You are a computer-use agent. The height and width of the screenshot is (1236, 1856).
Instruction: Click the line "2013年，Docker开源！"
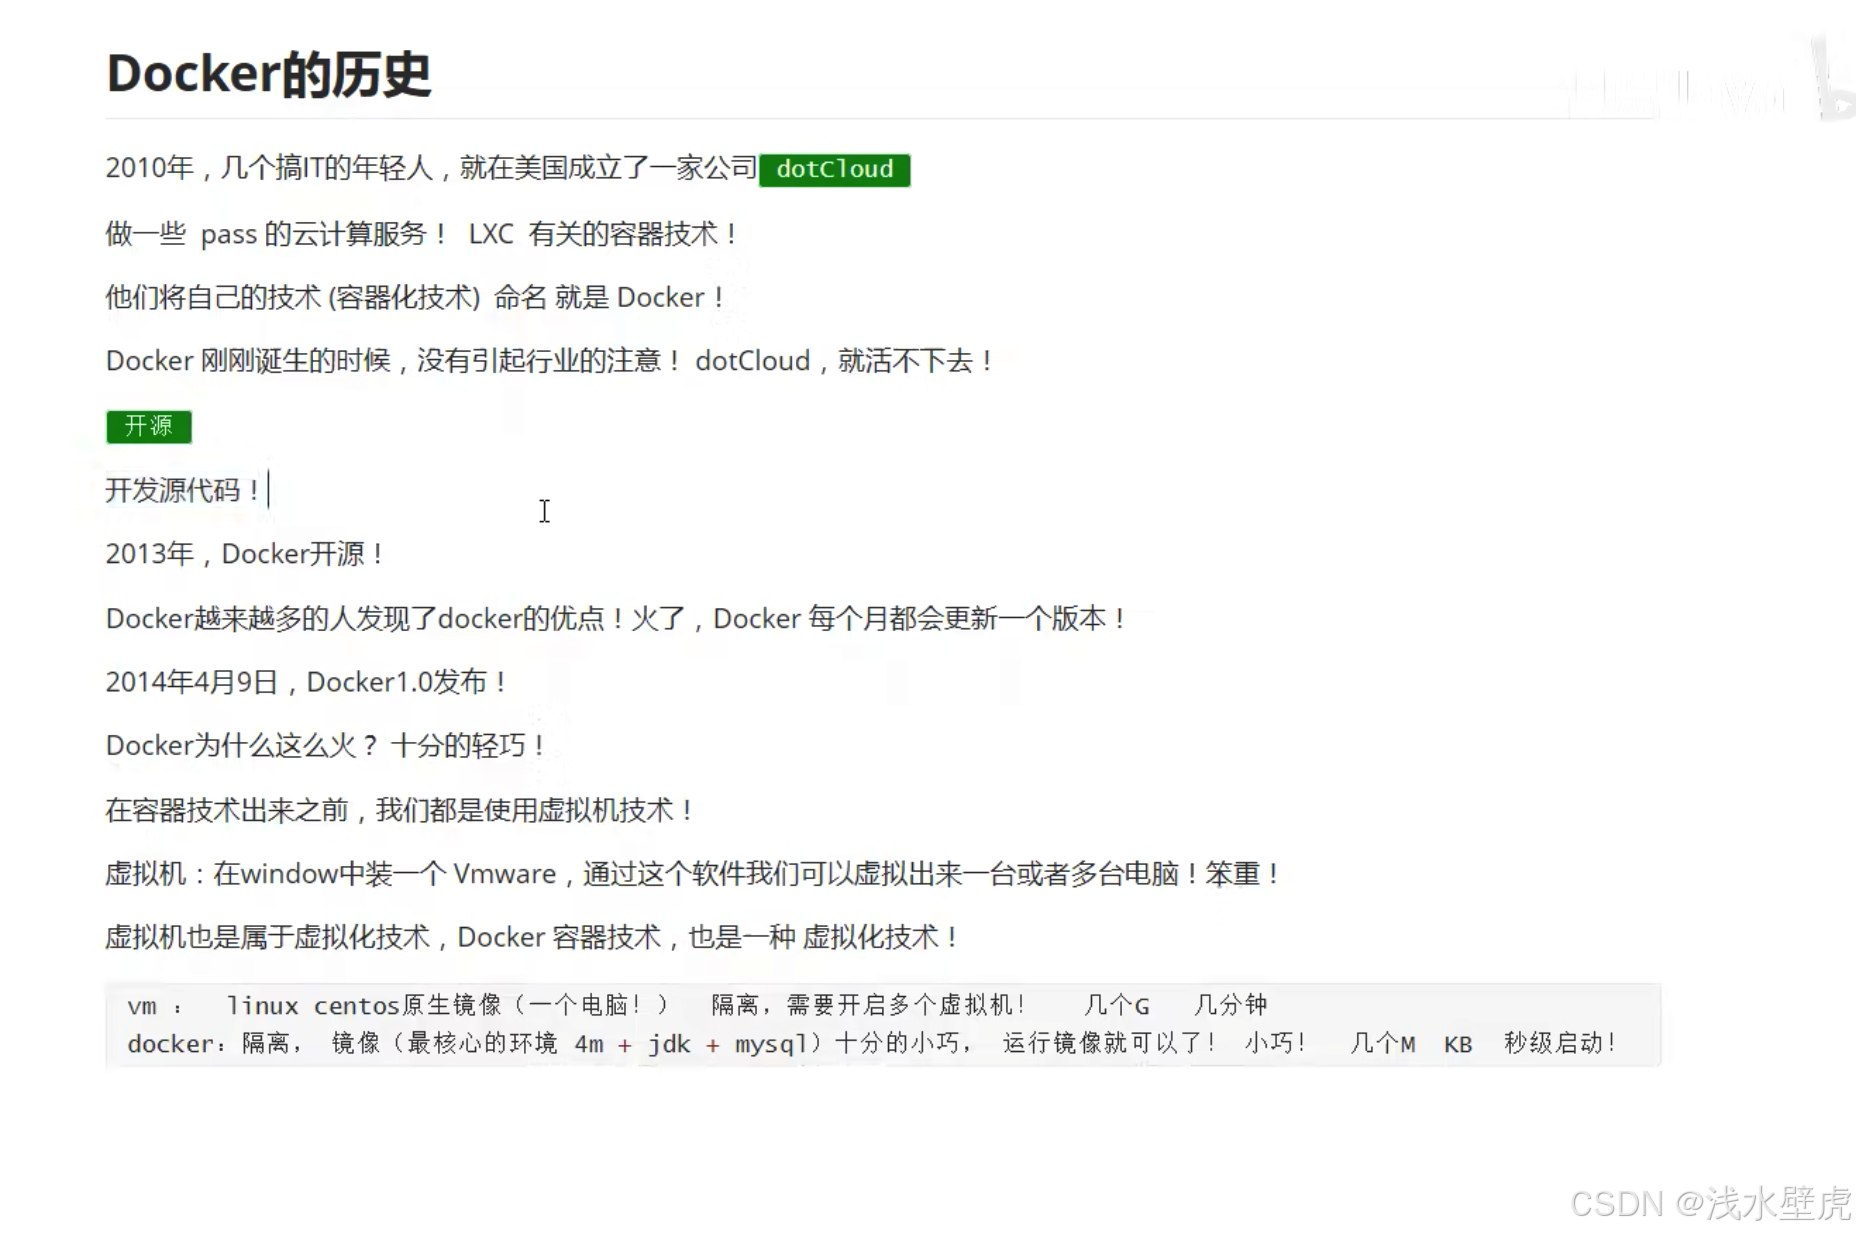tap(245, 554)
